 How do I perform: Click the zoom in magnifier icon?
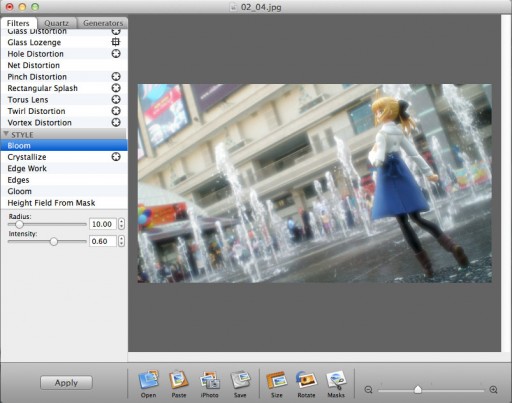click(494, 389)
